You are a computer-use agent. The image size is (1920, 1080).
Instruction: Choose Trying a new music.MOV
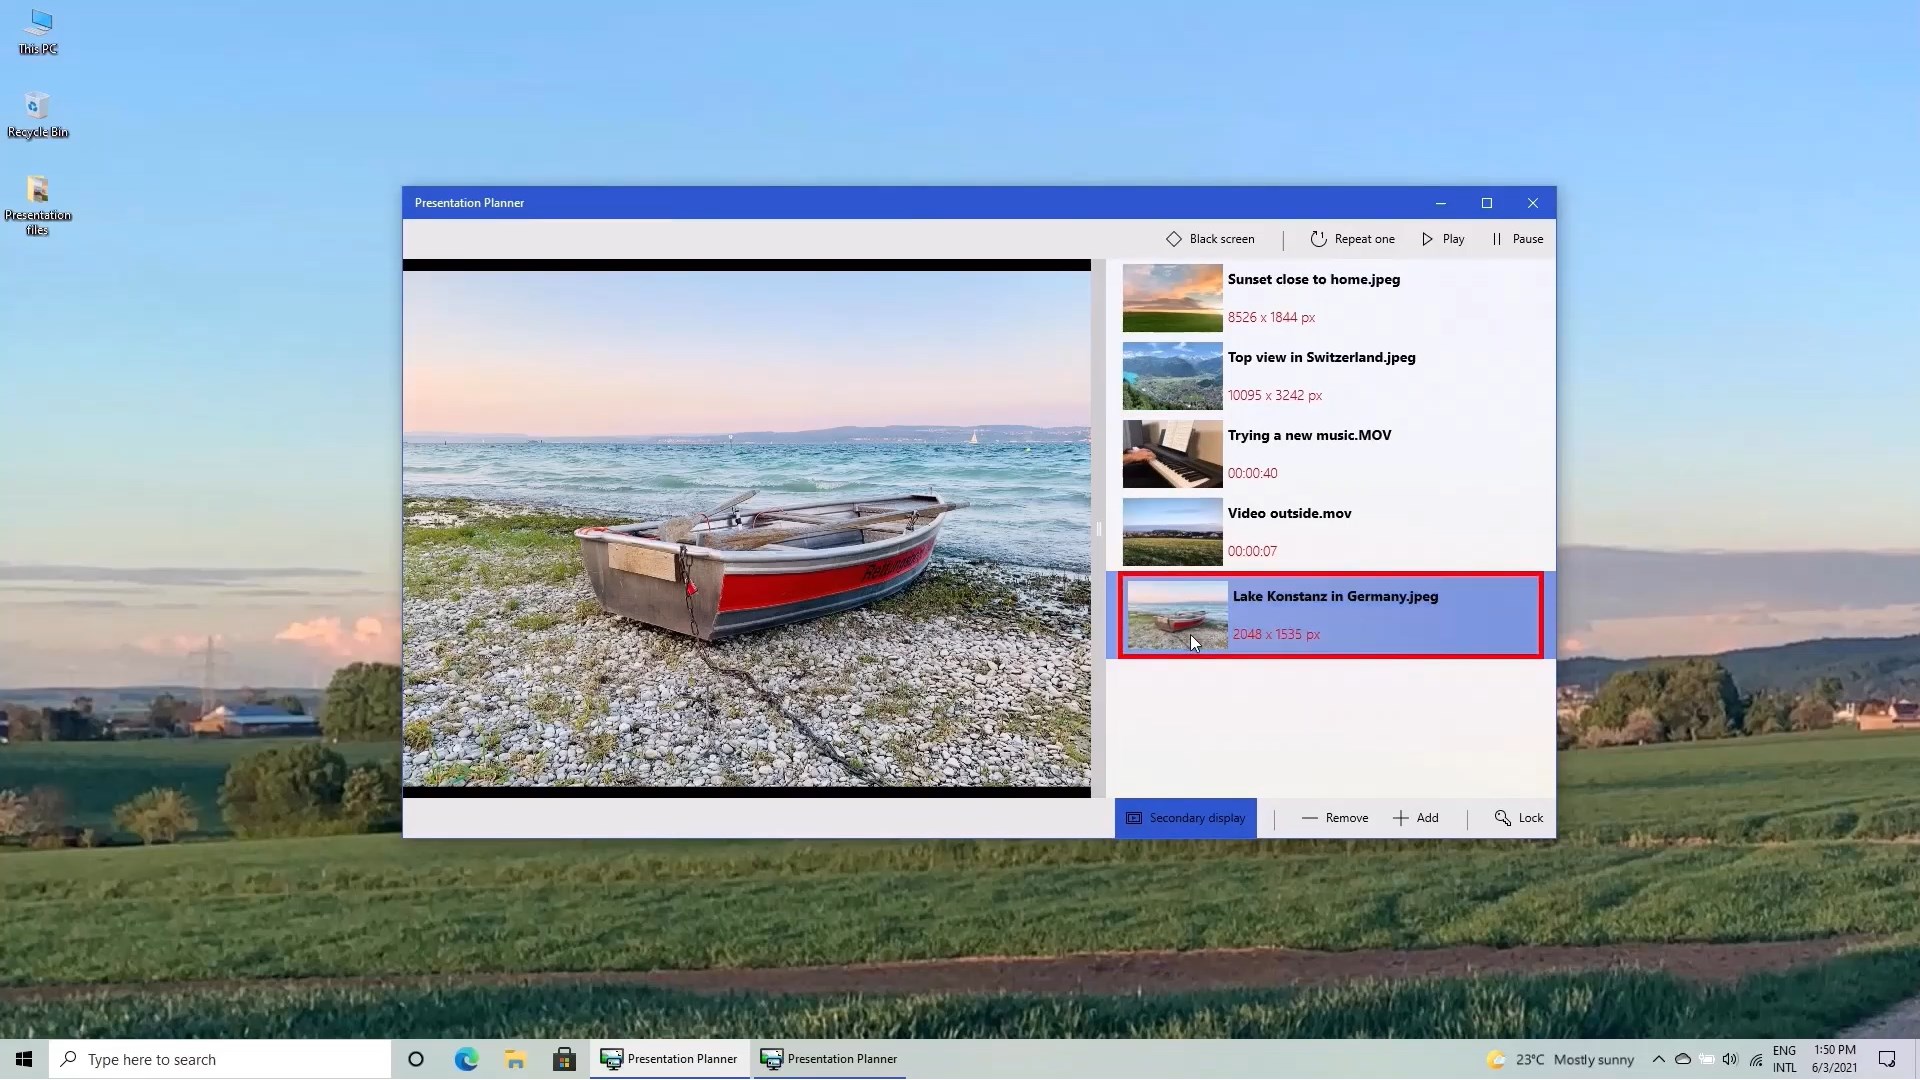click(1309, 436)
